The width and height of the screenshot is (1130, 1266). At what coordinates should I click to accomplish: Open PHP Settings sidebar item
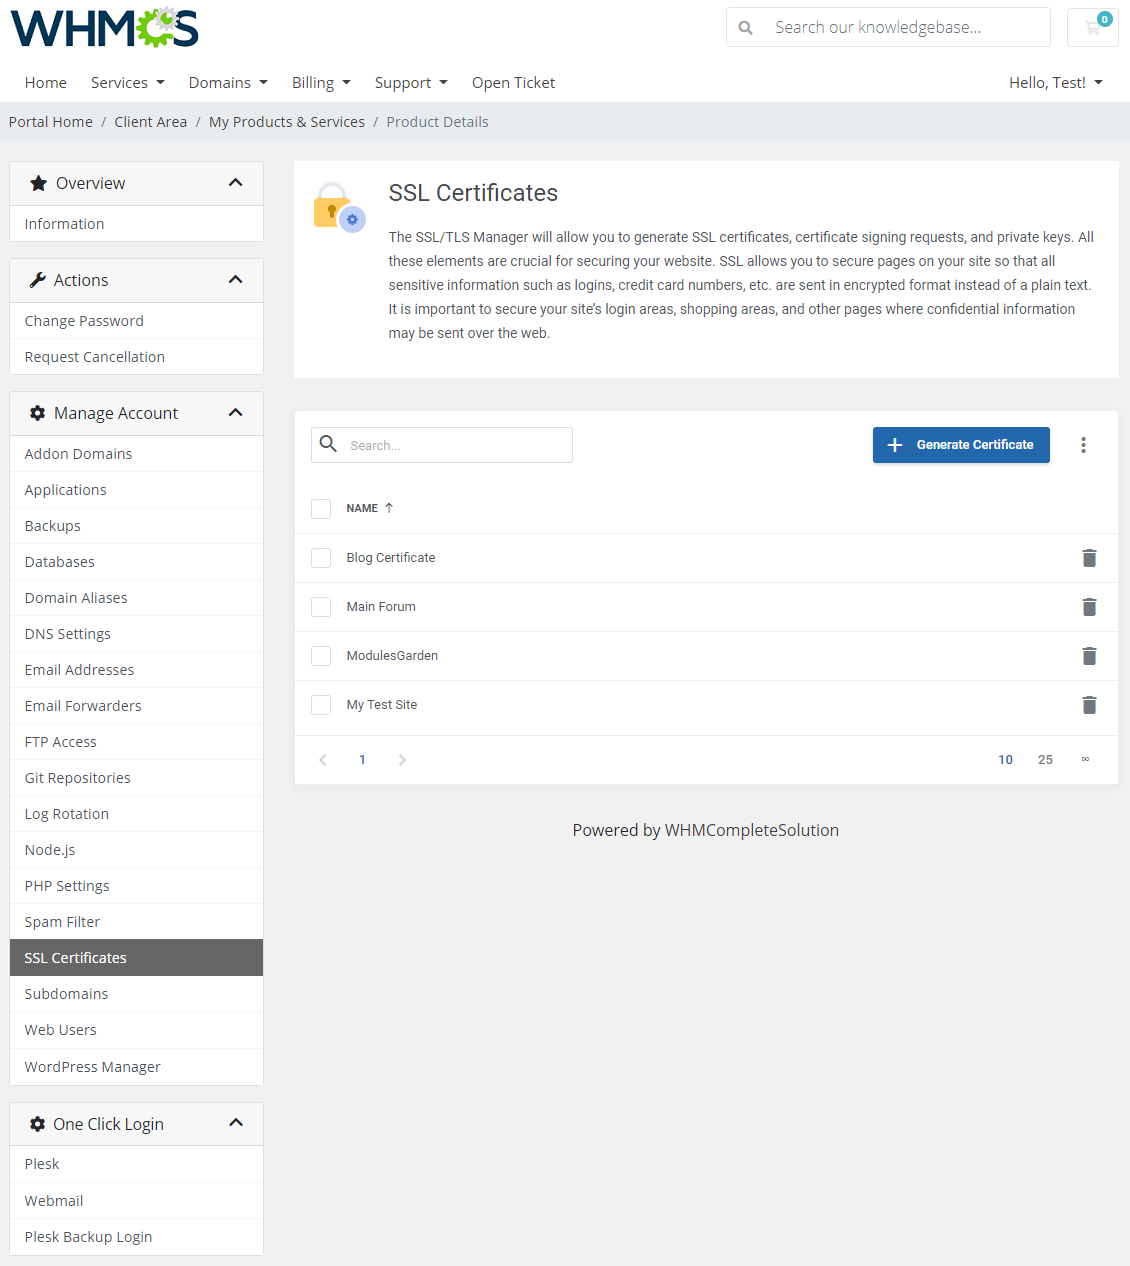136,886
